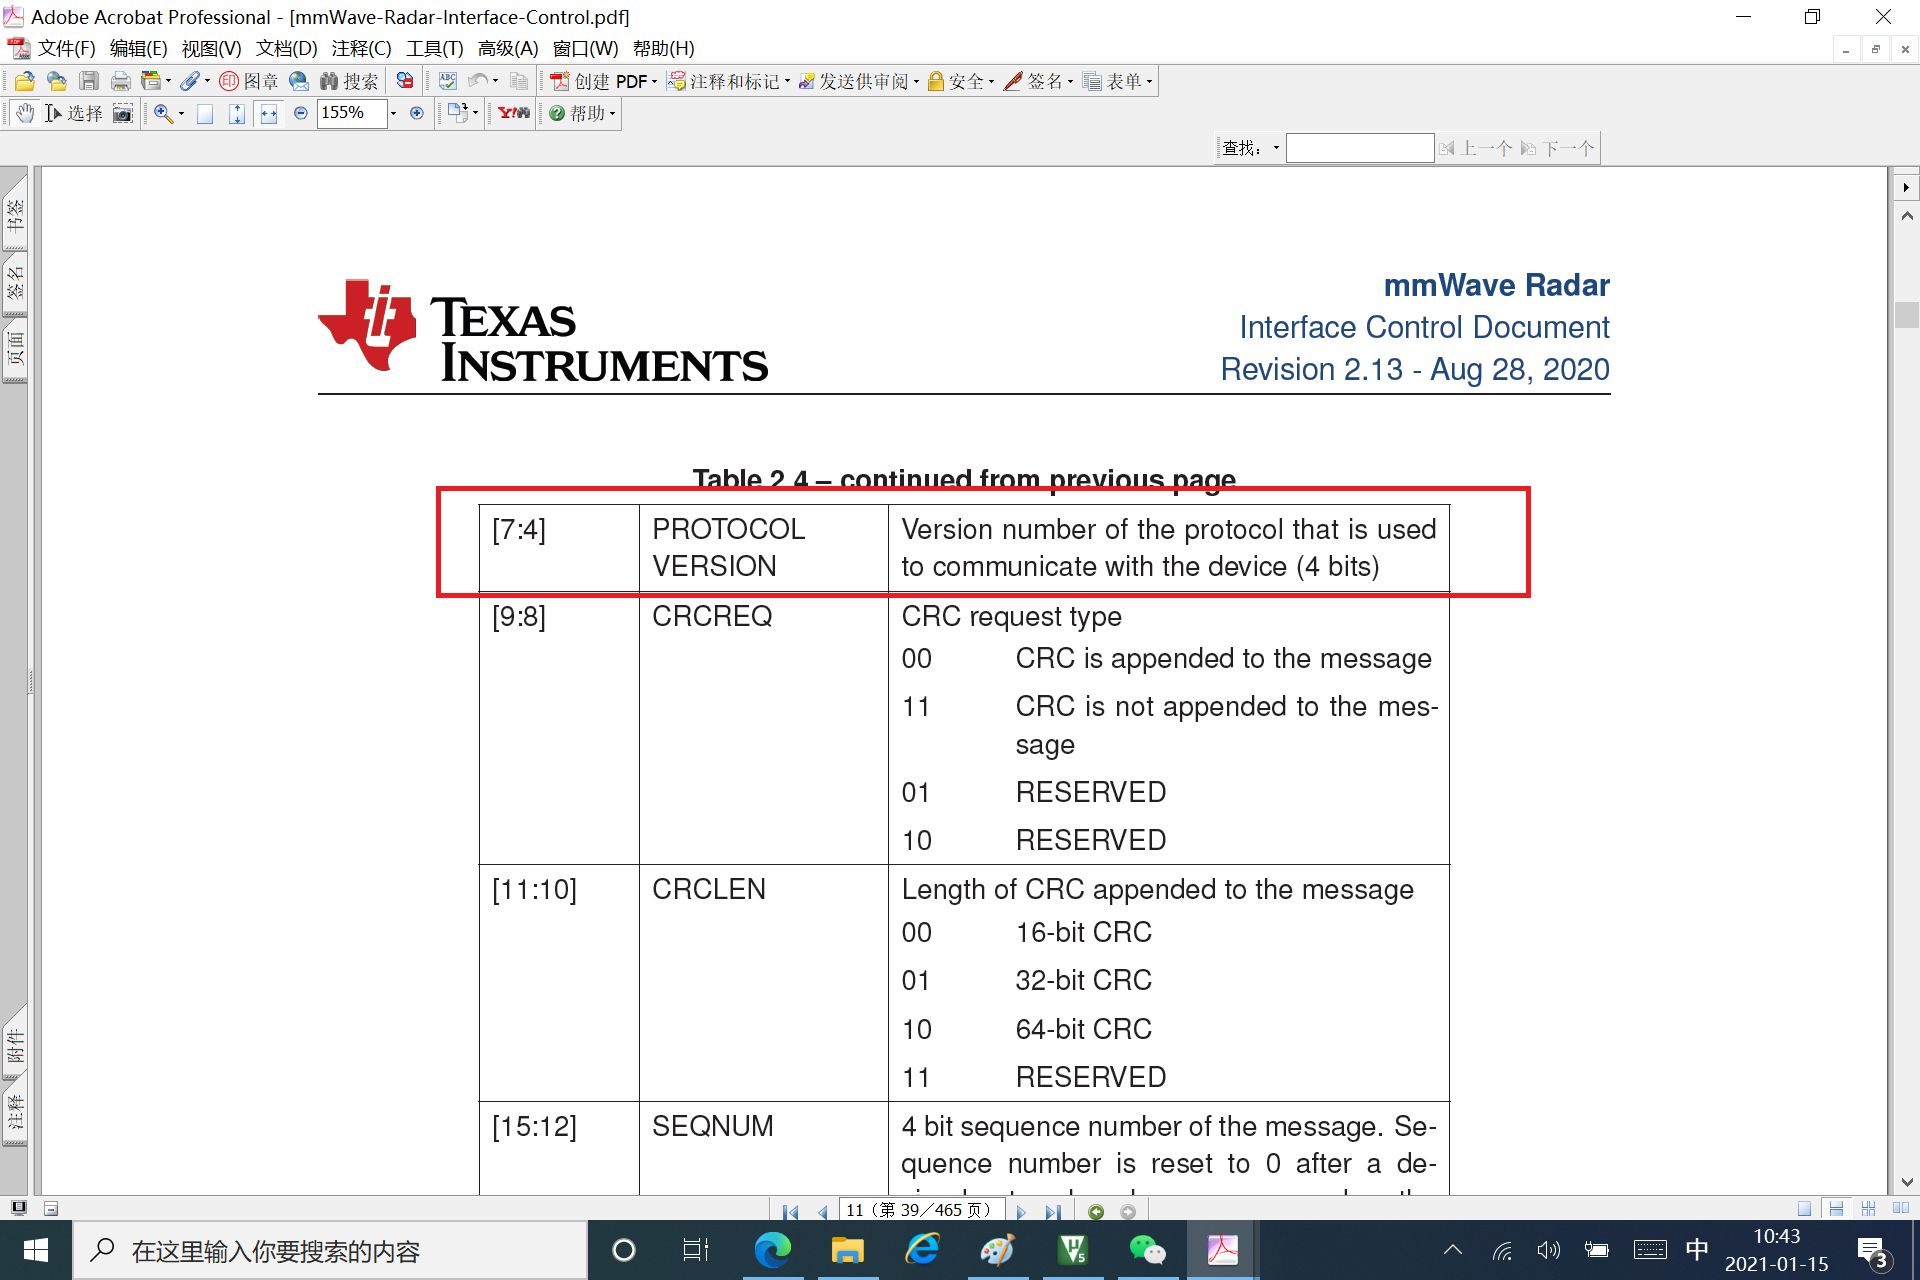Viewport: 1920px width, 1280px height.
Task: Click the Fit Page icon
Action: coord(237,113)
